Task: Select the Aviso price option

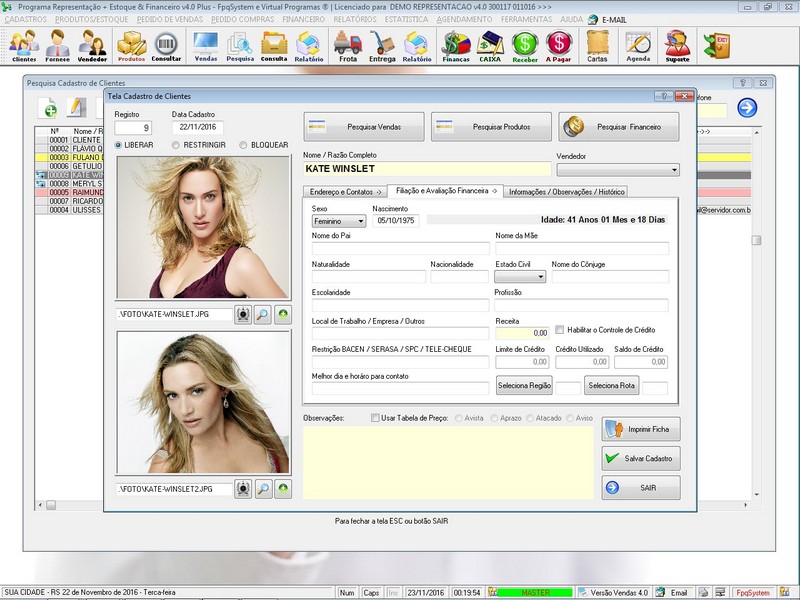Action: tap(570, 418)
